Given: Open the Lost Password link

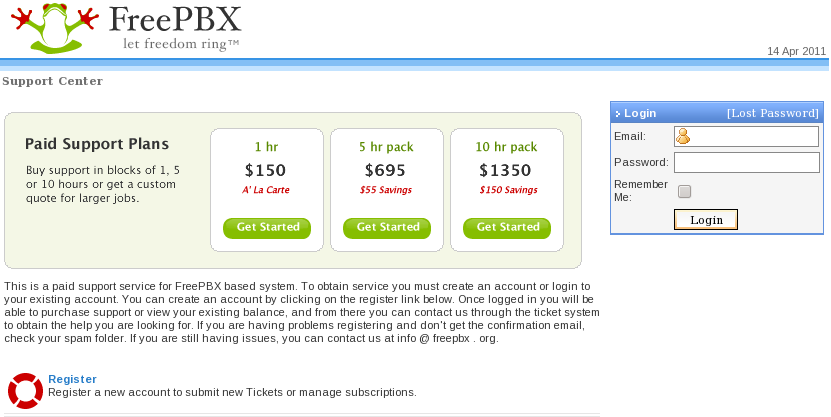Looking at the screenshot, I should (x=772, y=113).
